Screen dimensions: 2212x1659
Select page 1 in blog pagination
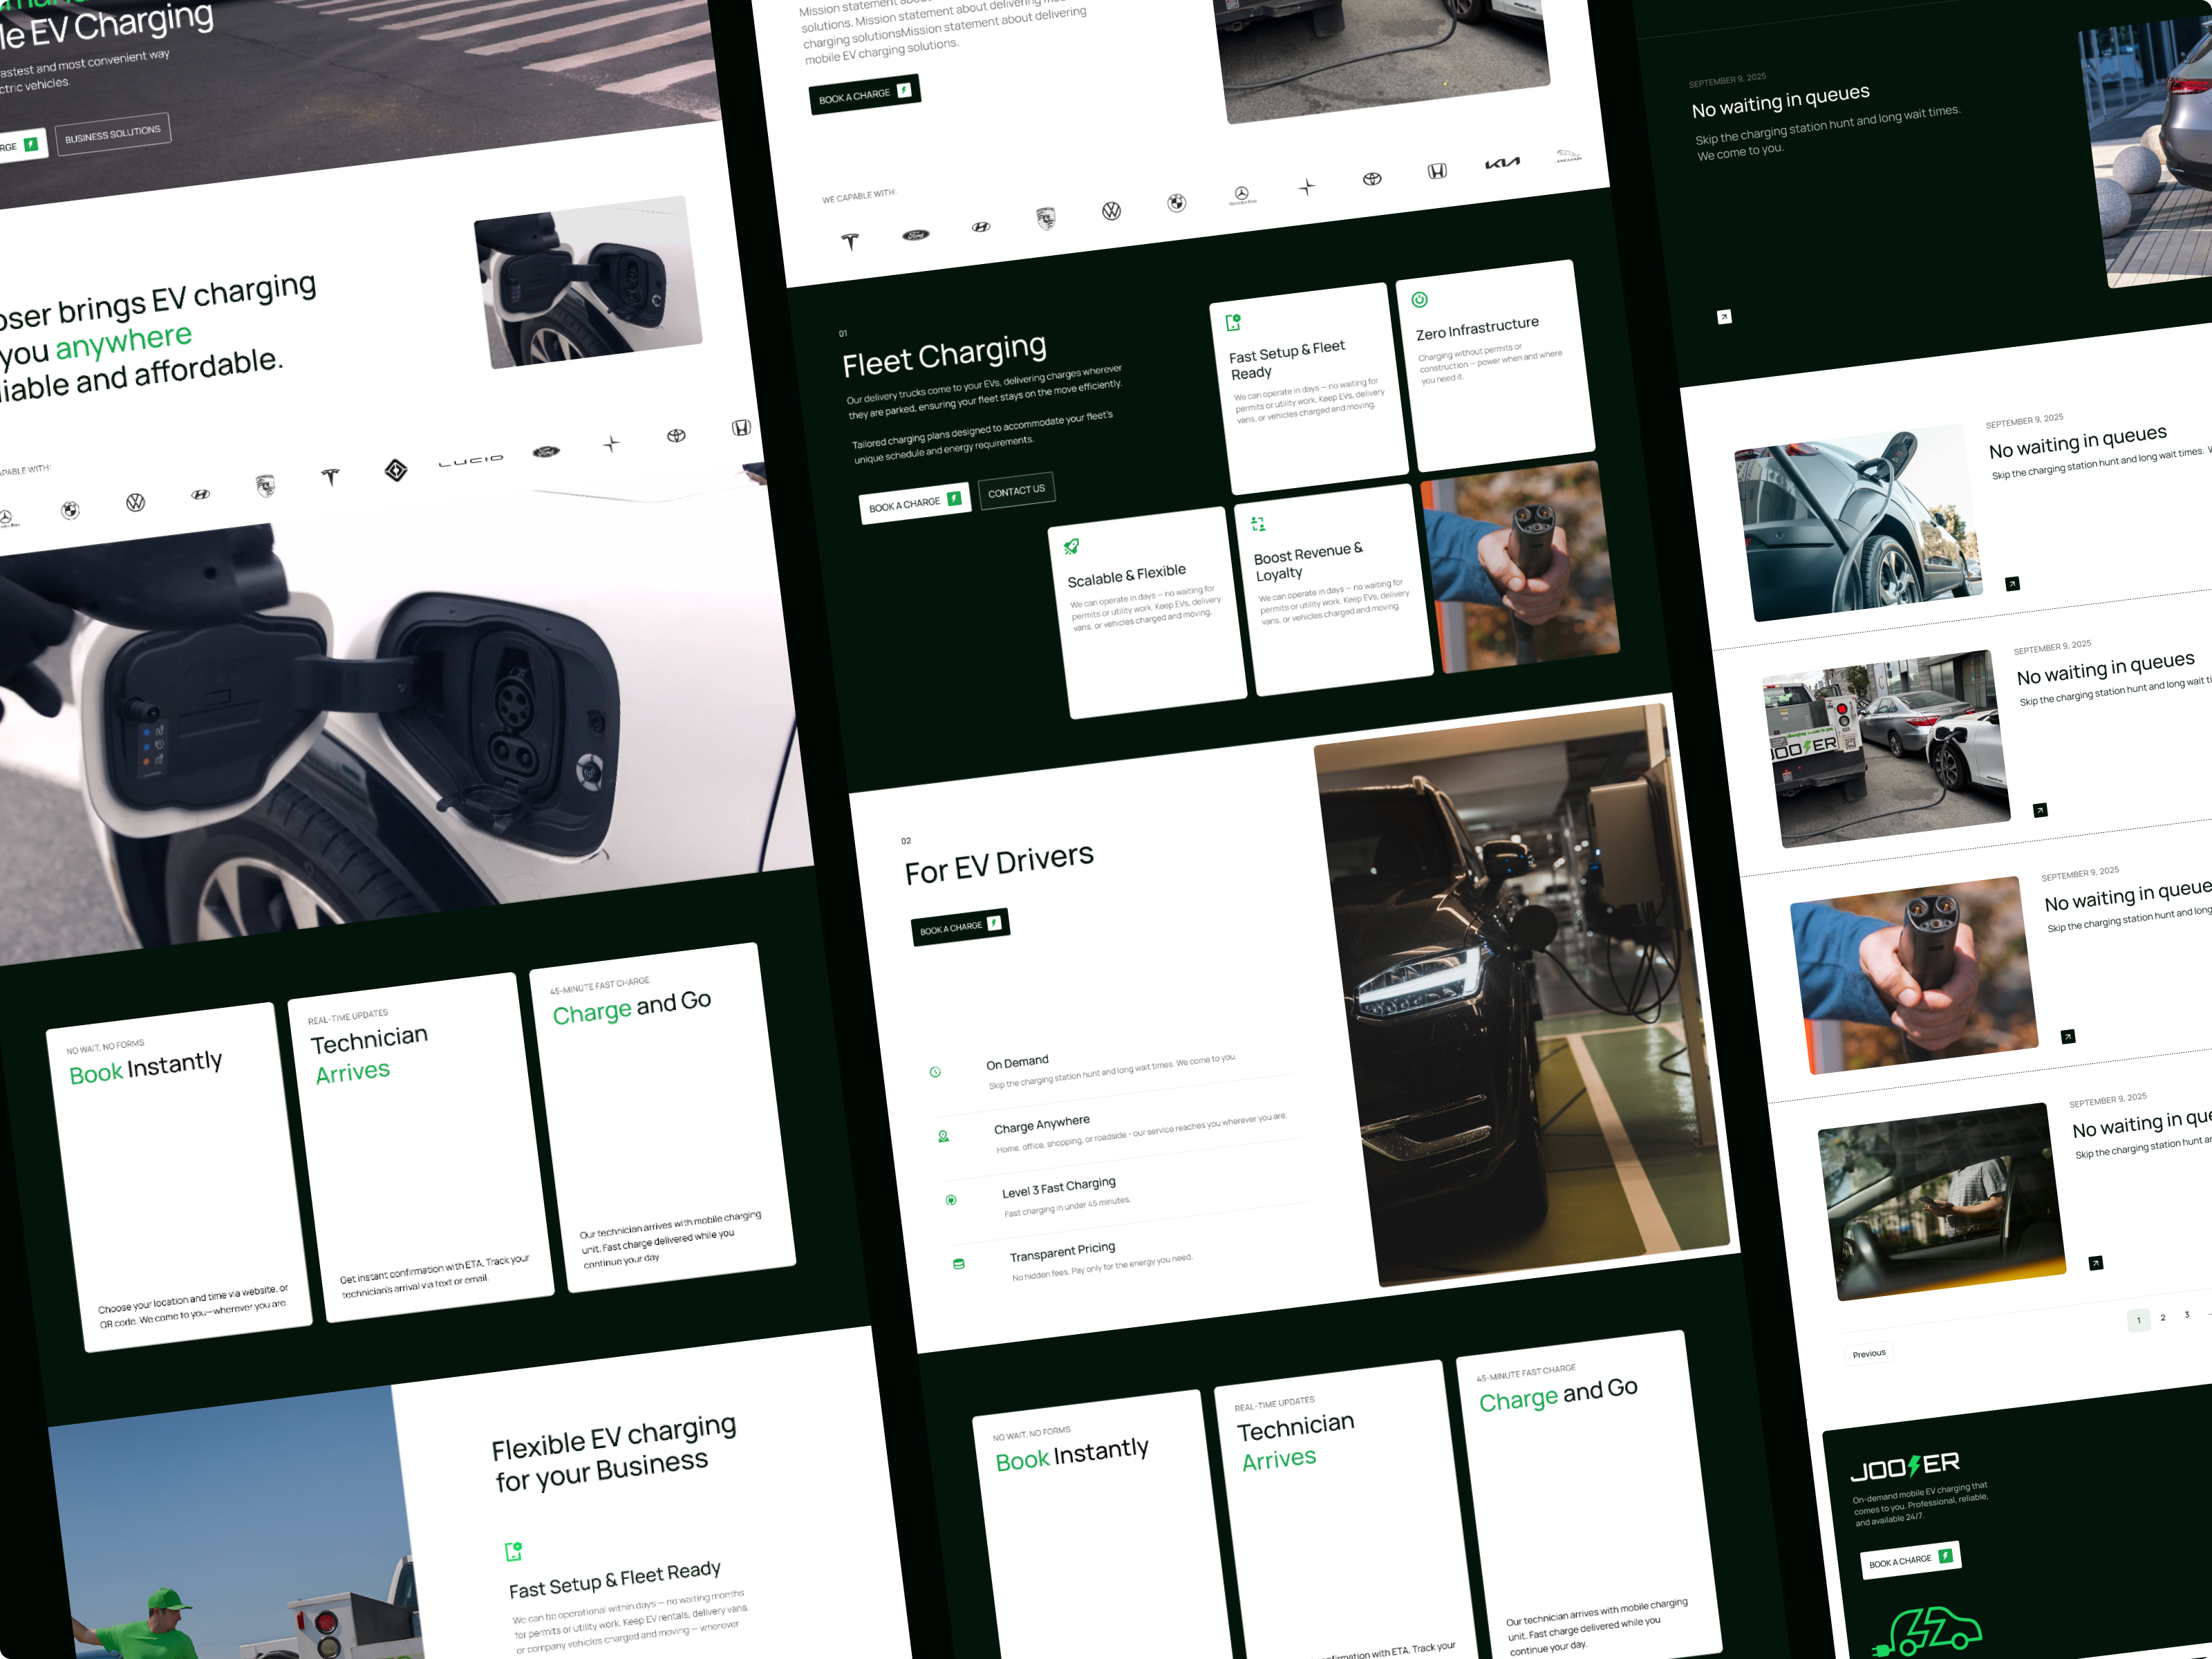click(2138, 1320)
